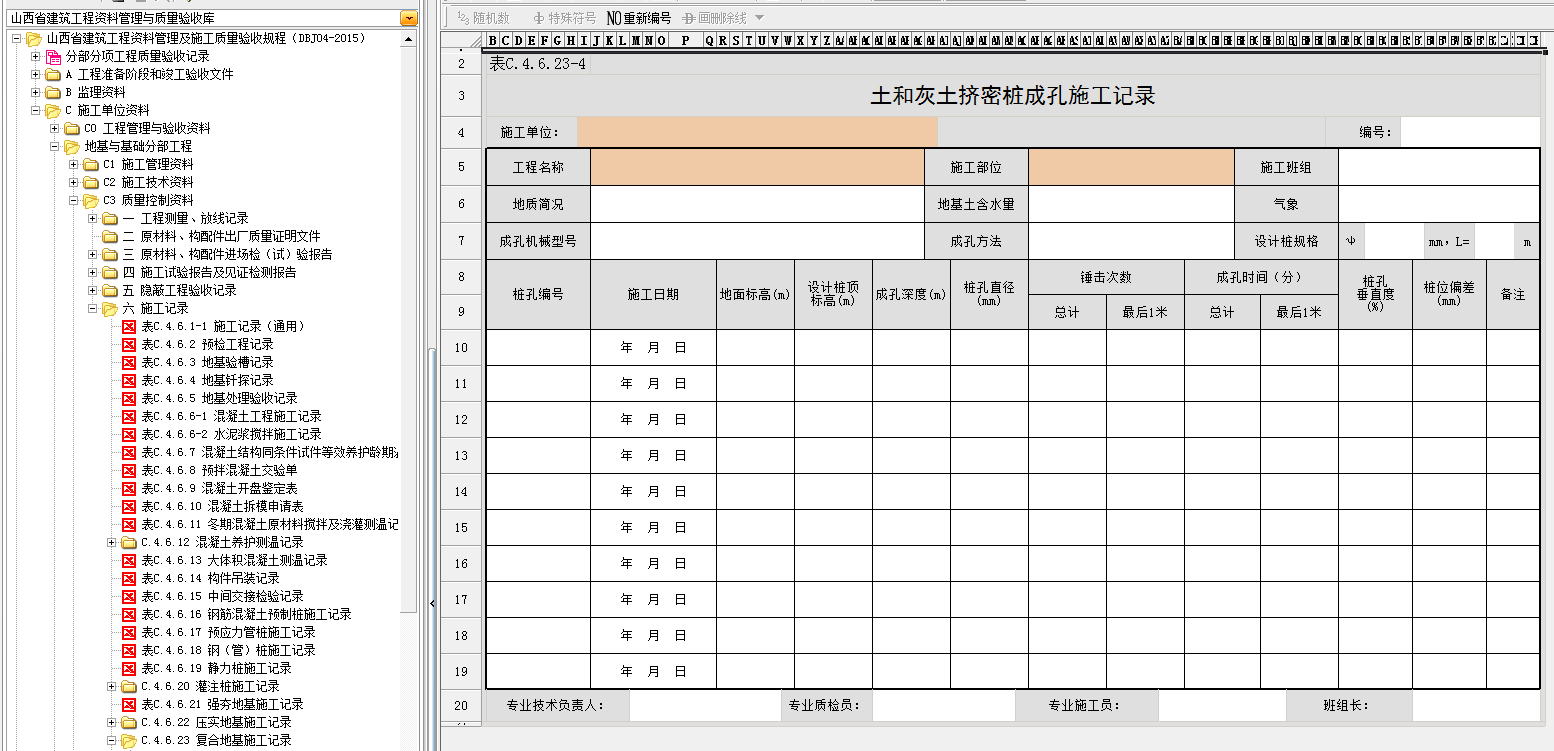Click the red form icon of 表C.4.6.19 静力桩施工记录

pyautogui.click(x=129, y=668)
